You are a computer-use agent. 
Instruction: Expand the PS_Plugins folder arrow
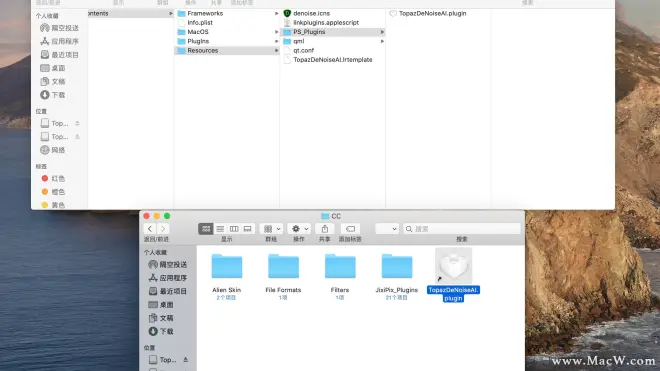pyautogui.click(x=382, y=32)
